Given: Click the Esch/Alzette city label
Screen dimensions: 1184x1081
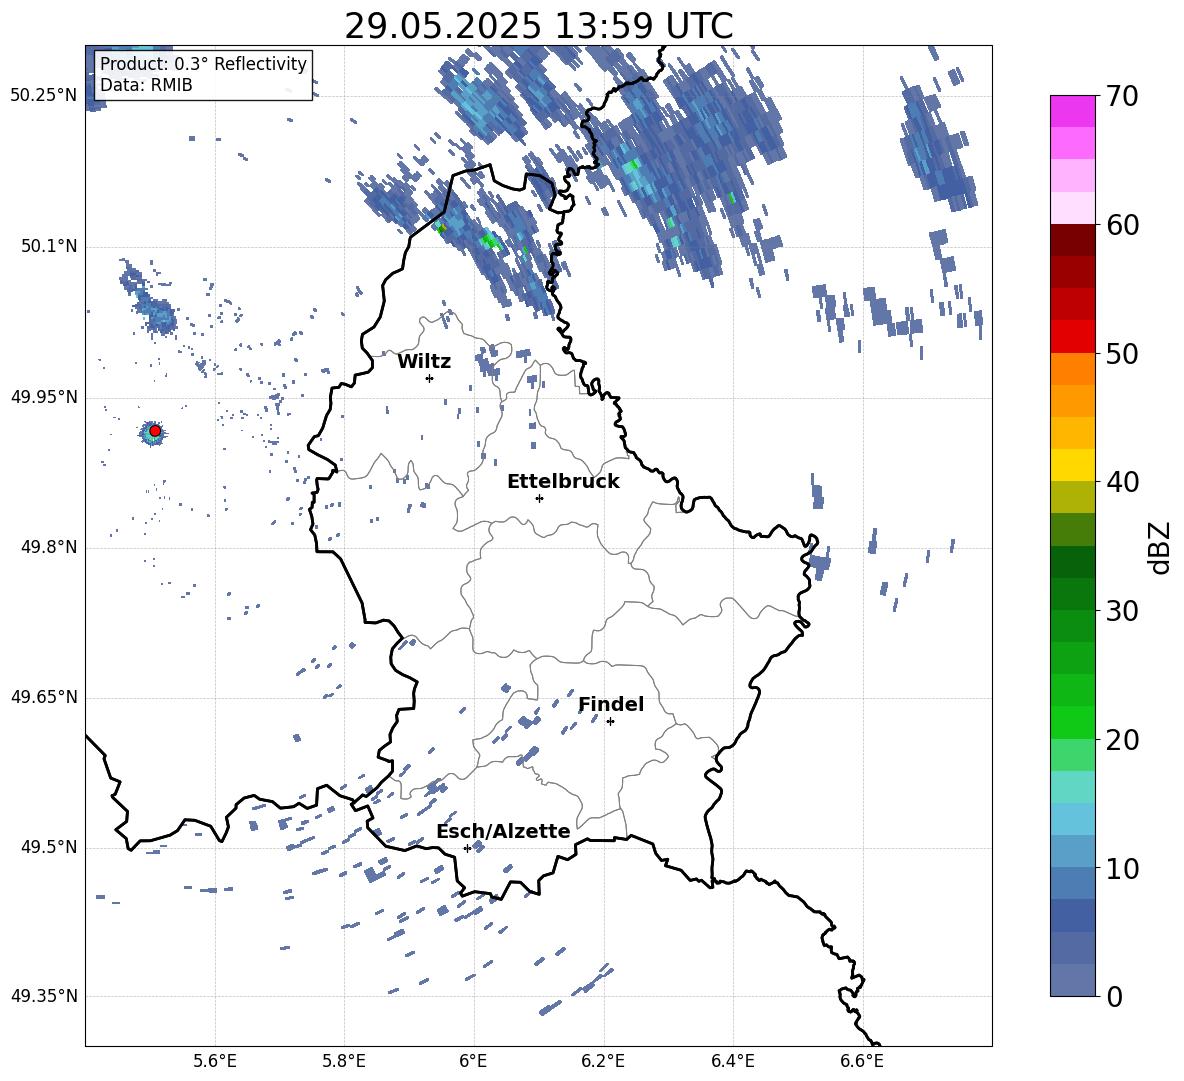Looking at the screenshot, I should pyautogui.click(x=503, y=831).
